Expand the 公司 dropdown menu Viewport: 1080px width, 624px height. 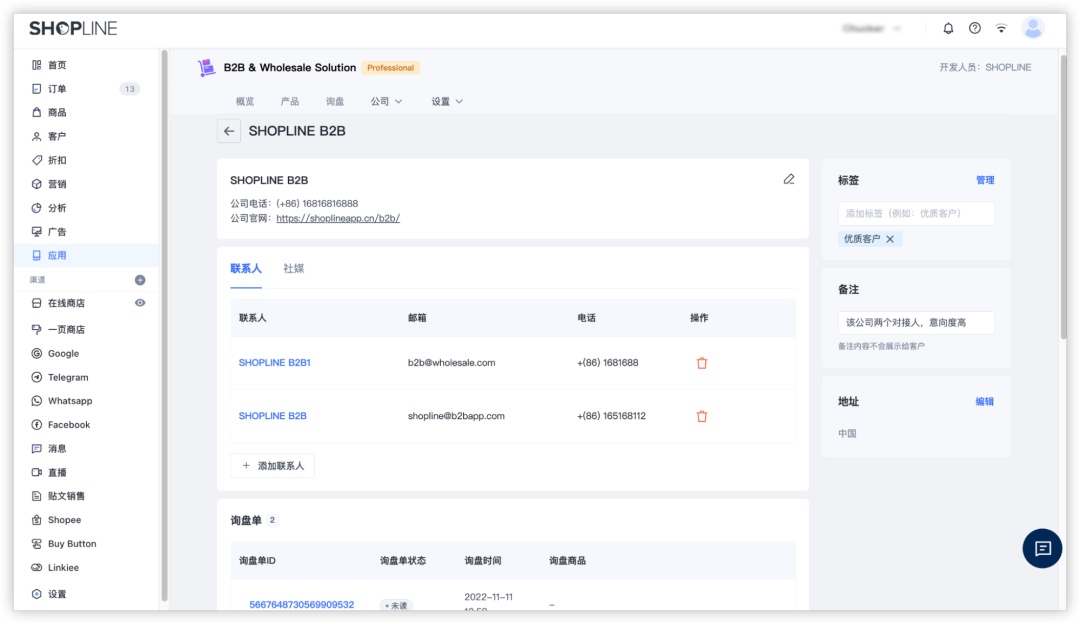(x=386, y=101)
